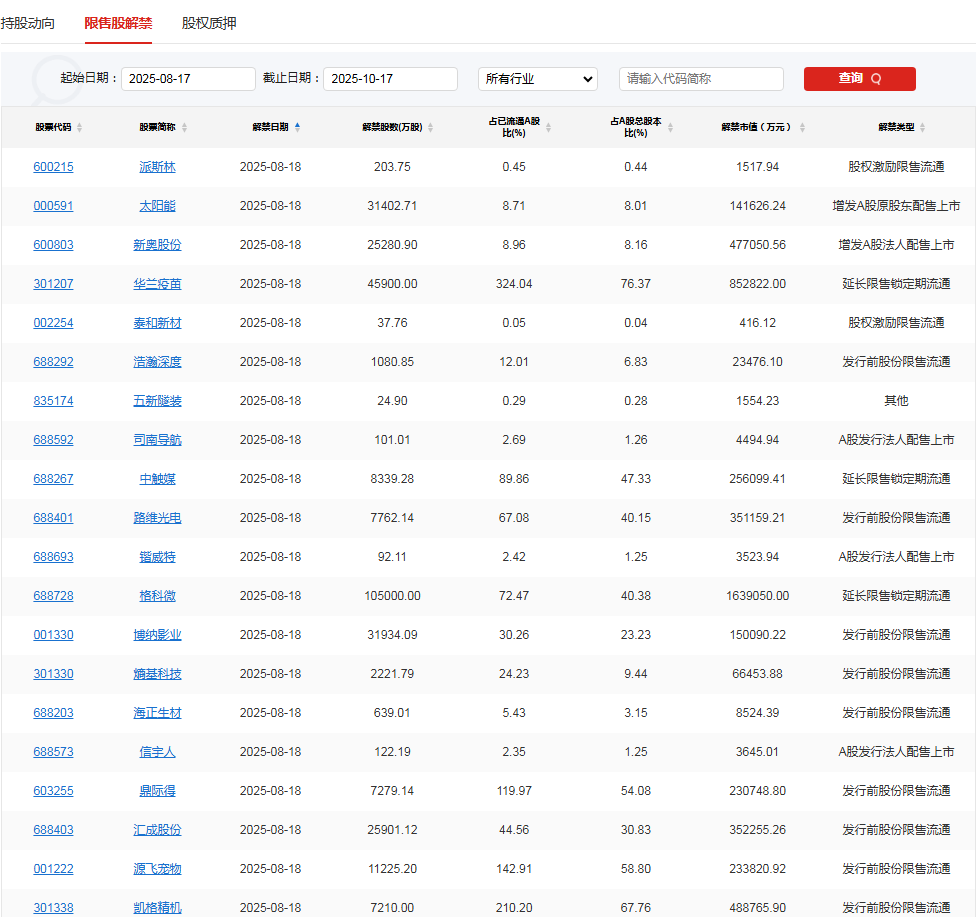Open the 格科微 stock link
This screenshot has height=917, width=977.
tap(157, 595)
